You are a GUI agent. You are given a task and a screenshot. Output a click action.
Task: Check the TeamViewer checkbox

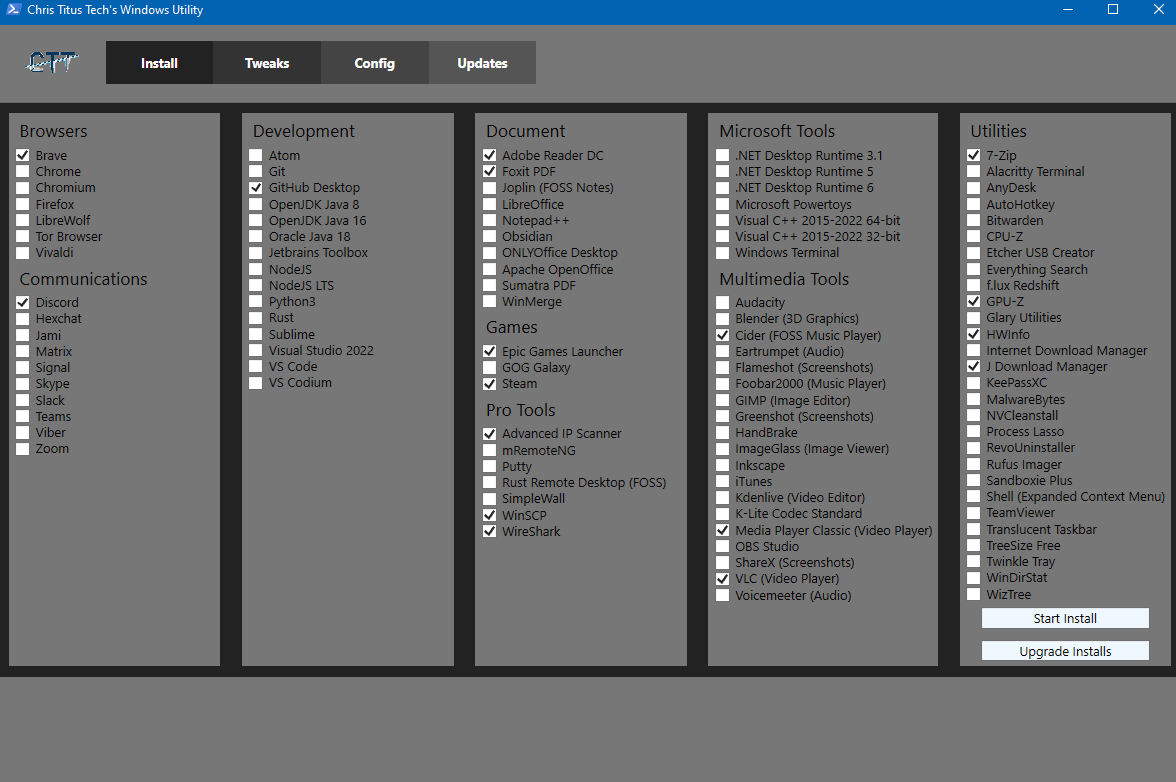(974, 513)
